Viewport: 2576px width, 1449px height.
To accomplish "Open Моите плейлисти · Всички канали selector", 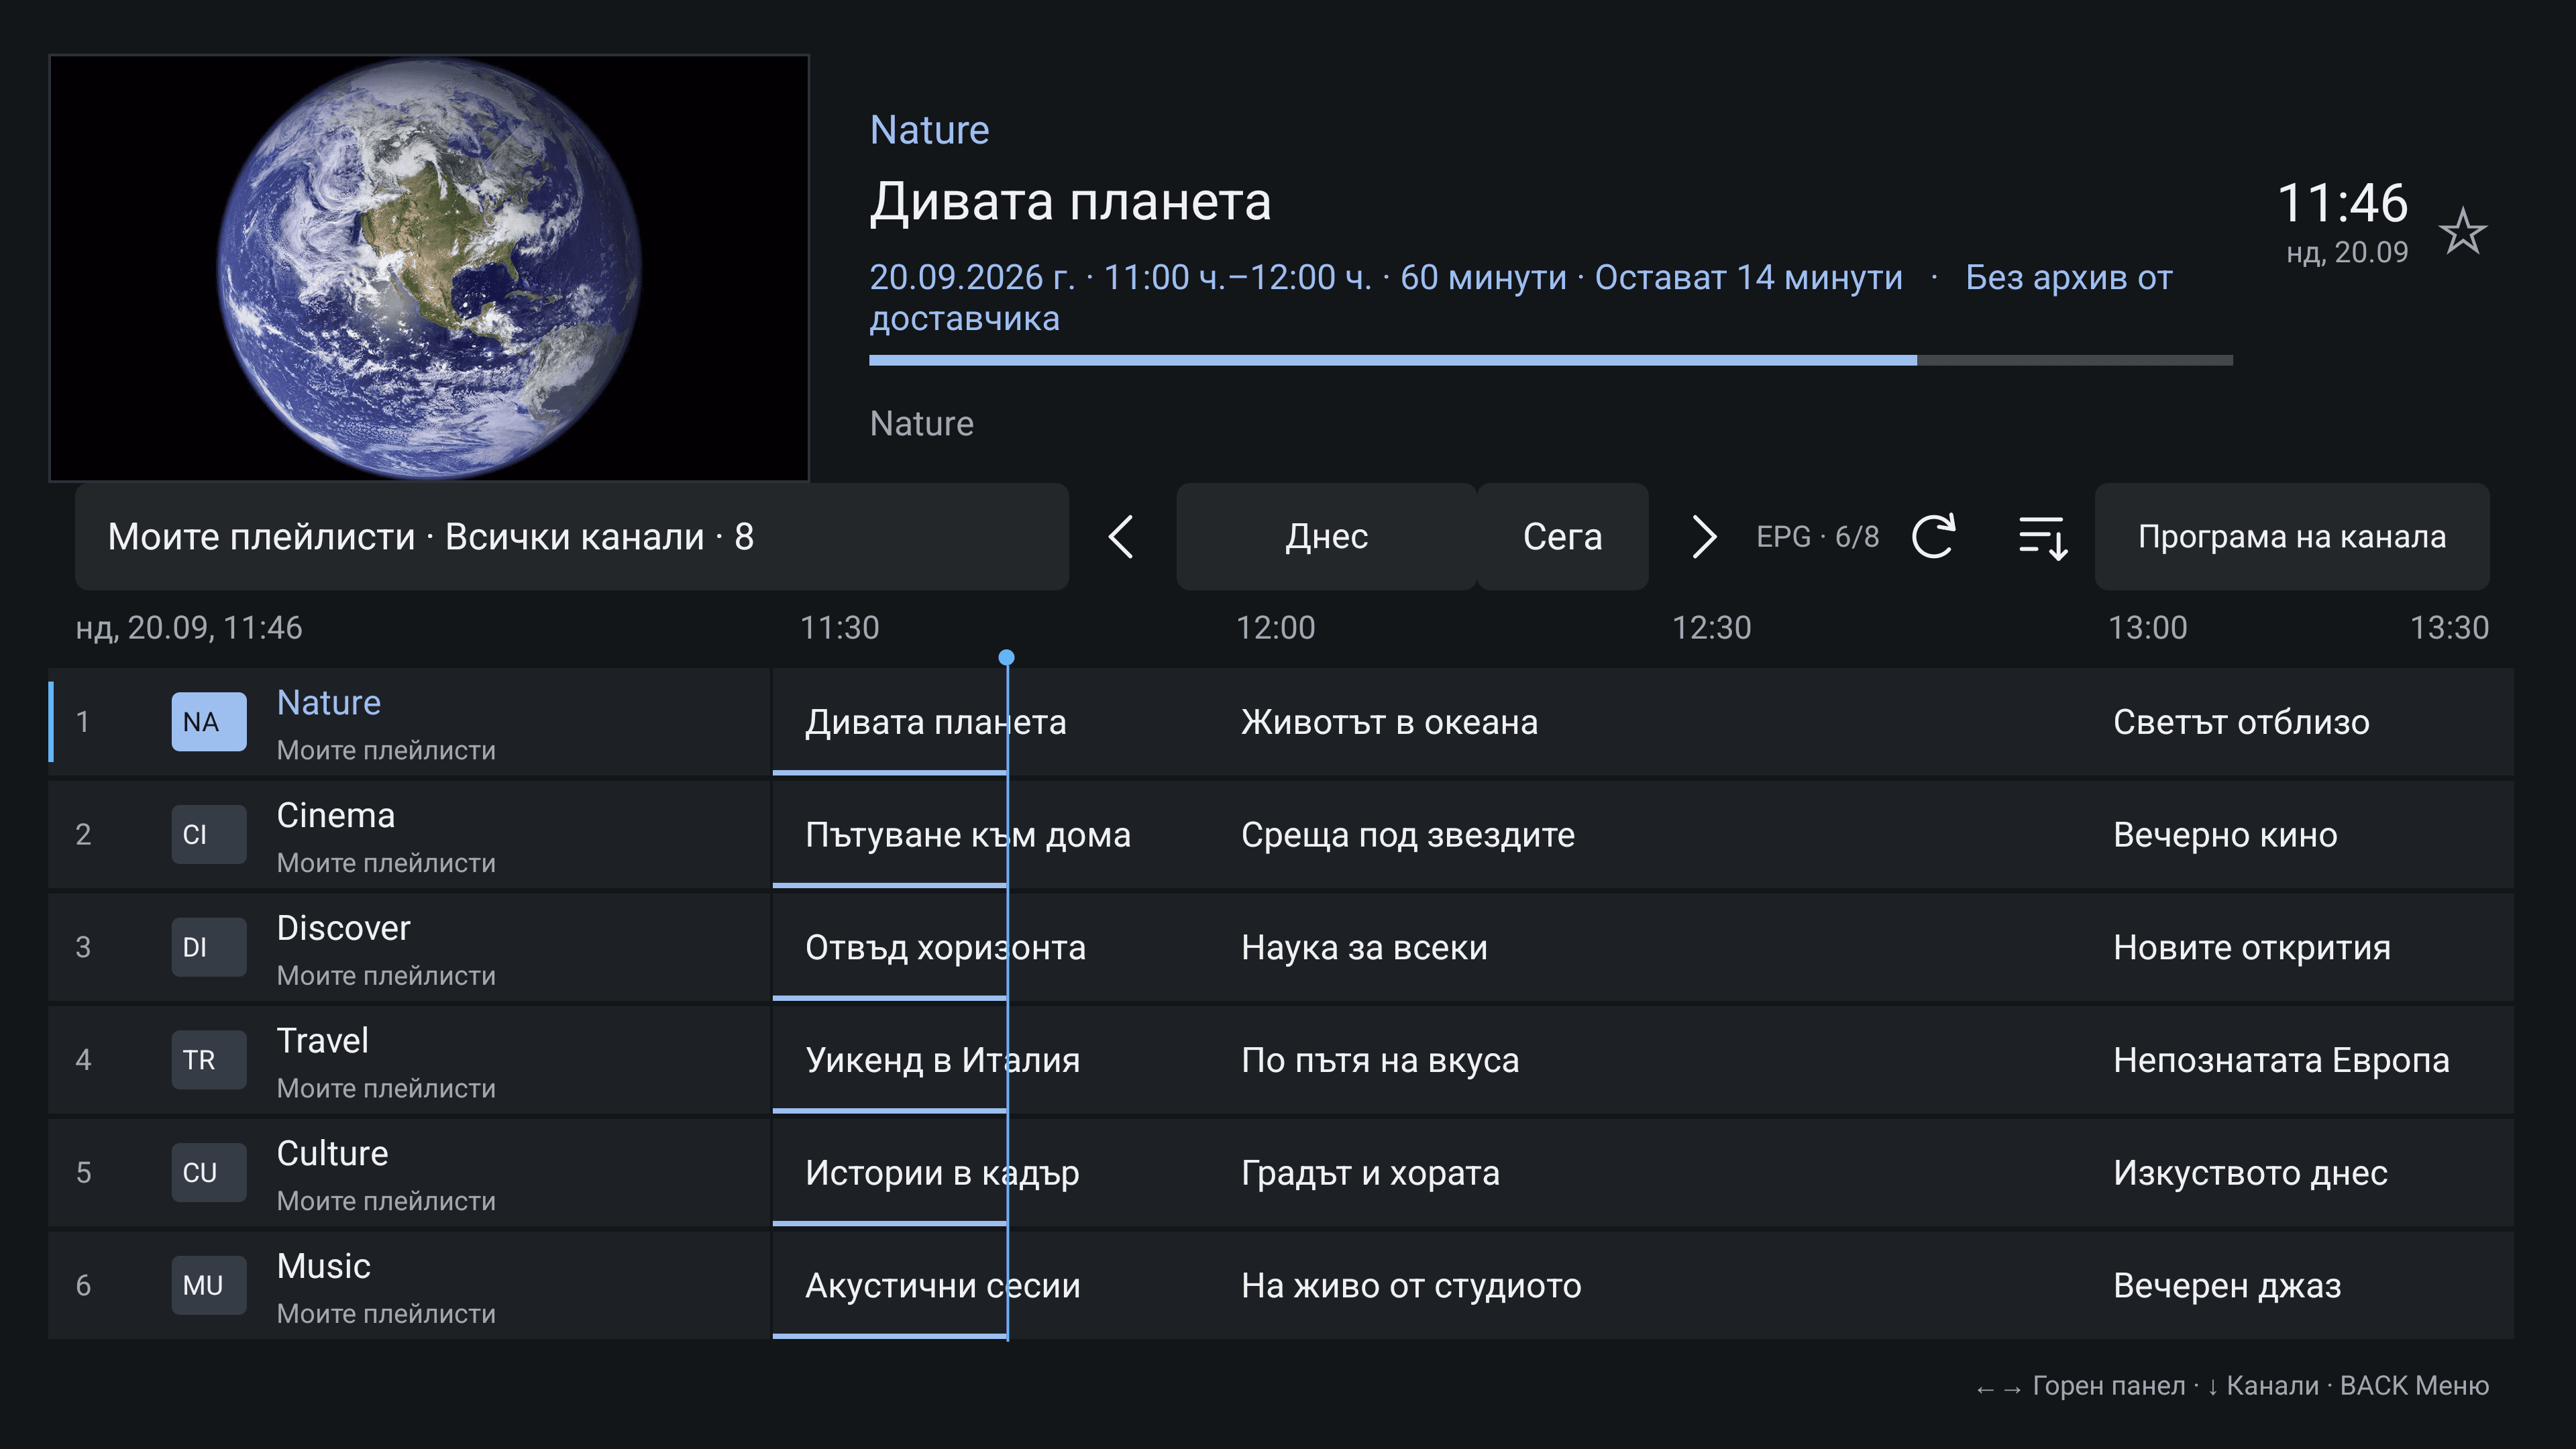I will pyautogui.click(x=572, y=537).
